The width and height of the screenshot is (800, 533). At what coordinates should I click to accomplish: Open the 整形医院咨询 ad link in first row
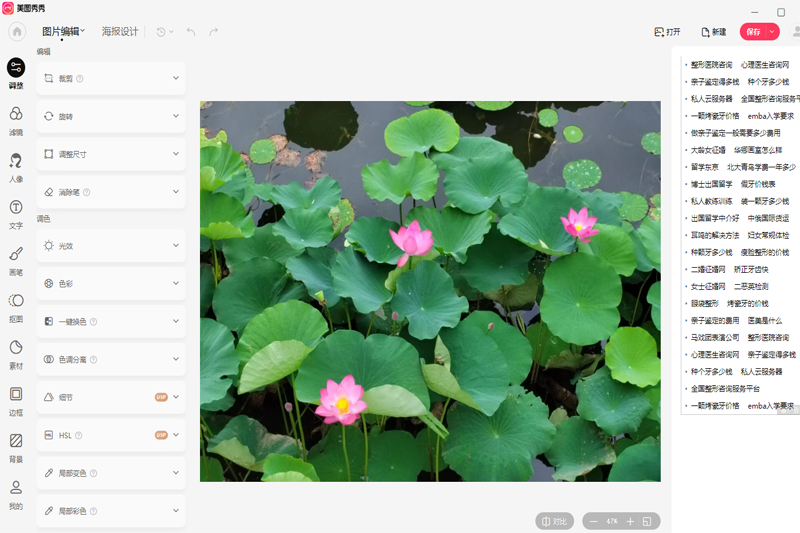tap(711, 65)
